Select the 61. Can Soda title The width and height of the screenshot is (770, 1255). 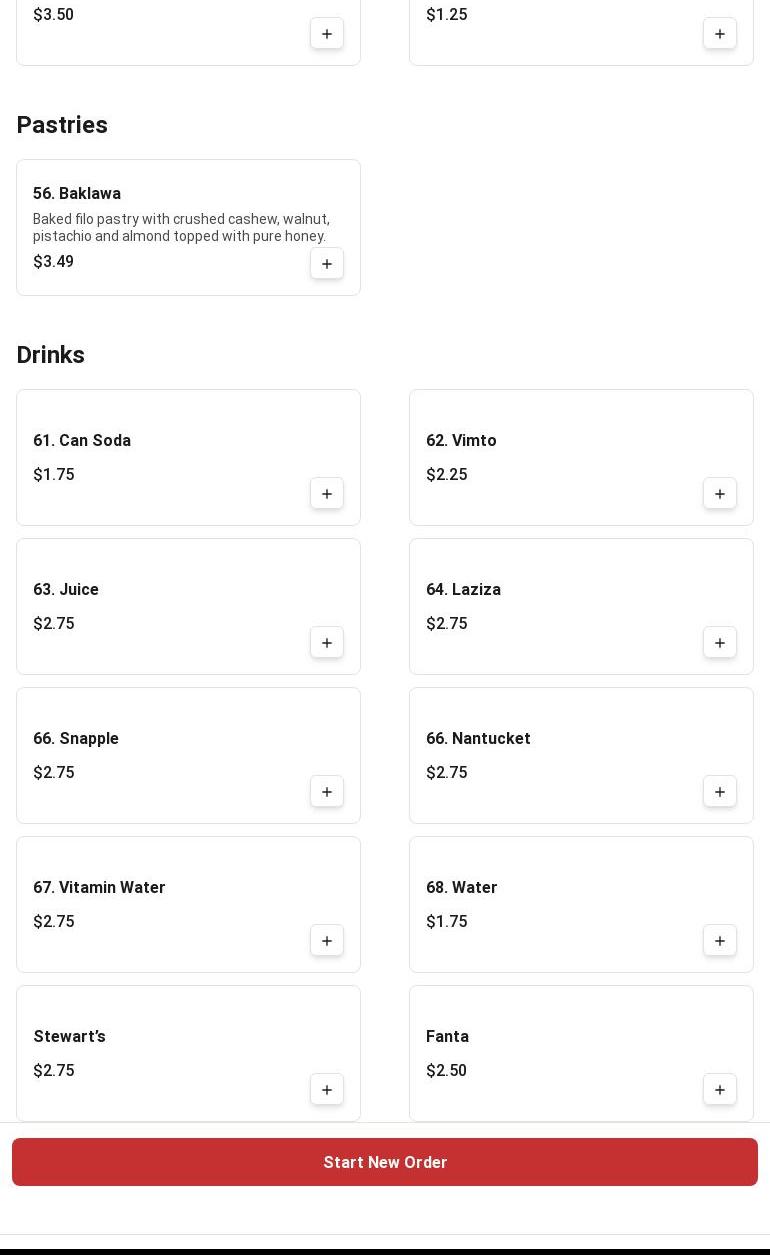pos(82,441)
